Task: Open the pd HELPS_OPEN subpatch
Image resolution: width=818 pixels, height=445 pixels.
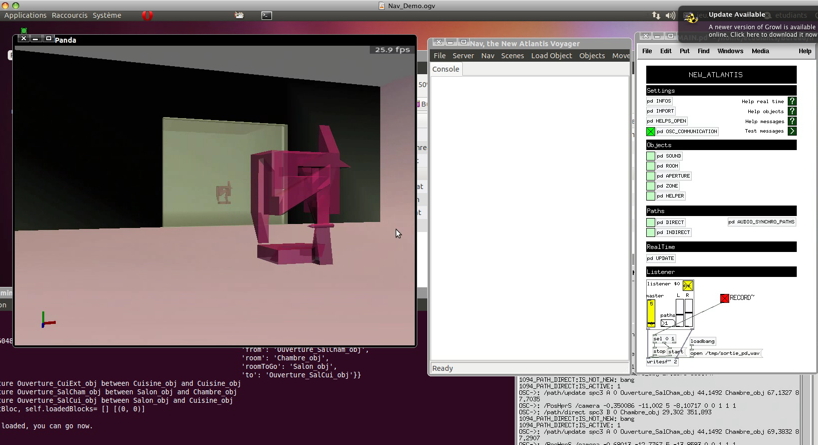Action: pyautogui.click(x=667, y=121)
